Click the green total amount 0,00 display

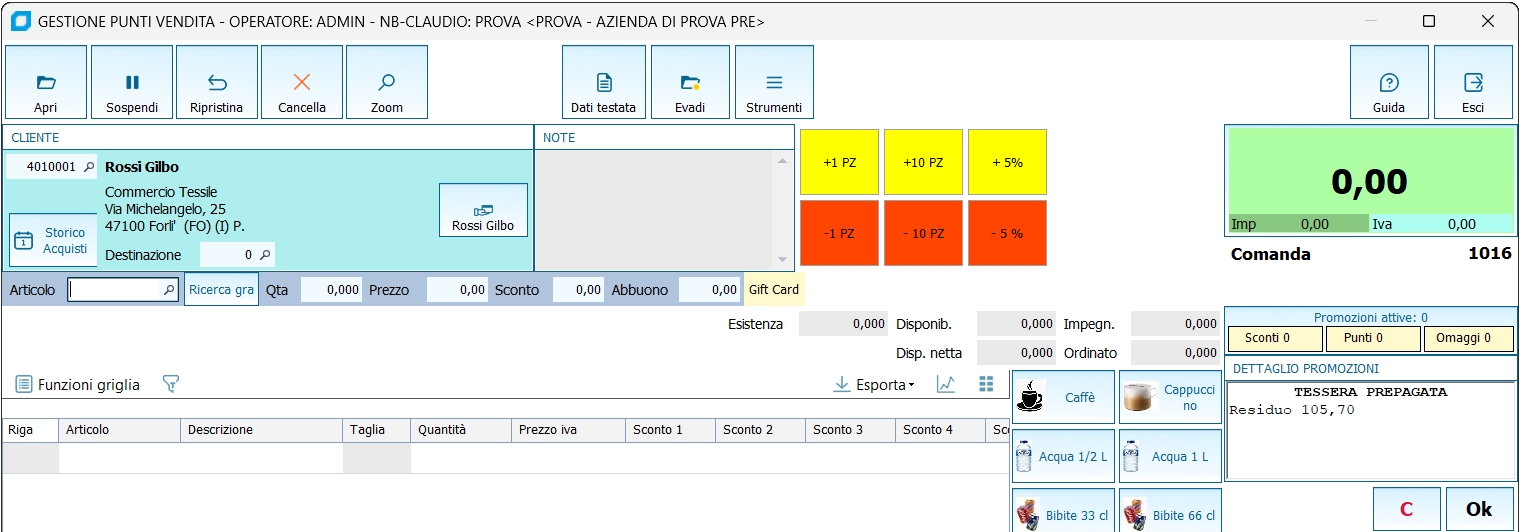pos(1369,181)
